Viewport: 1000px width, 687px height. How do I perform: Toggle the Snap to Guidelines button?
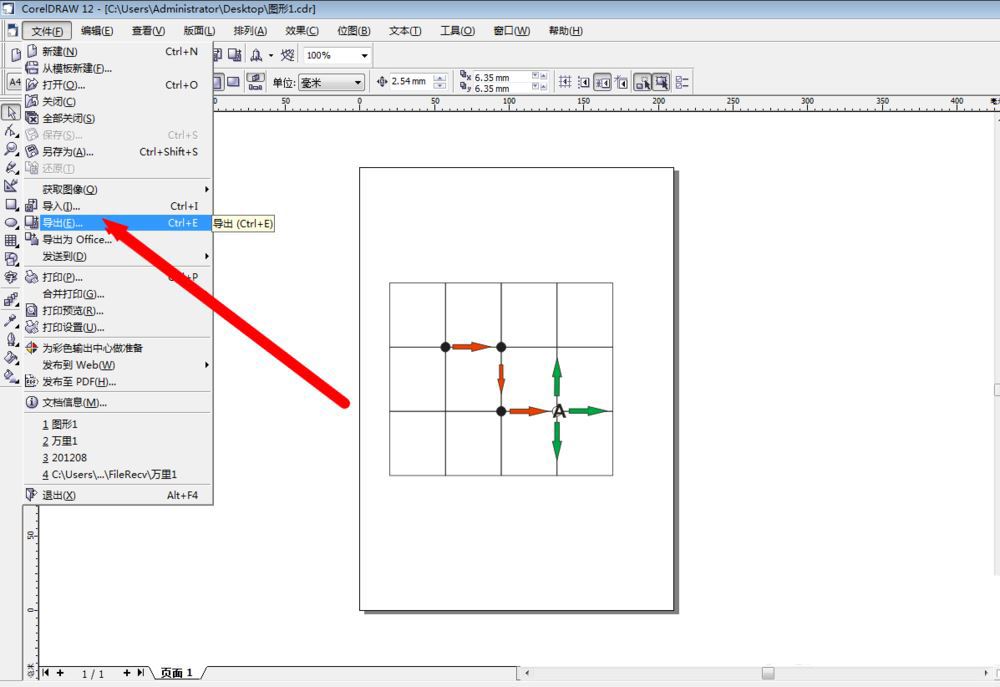click(583, 82)
